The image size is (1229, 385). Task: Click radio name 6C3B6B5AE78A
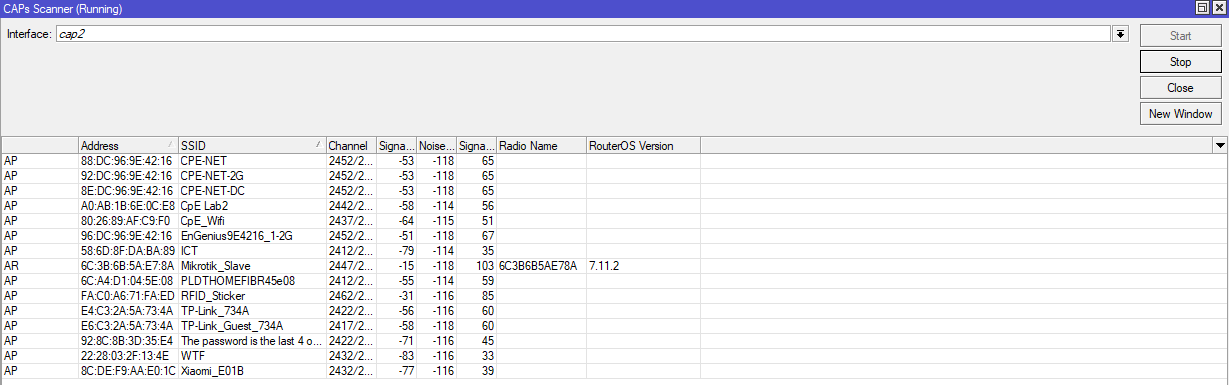(x=538, y=266)
